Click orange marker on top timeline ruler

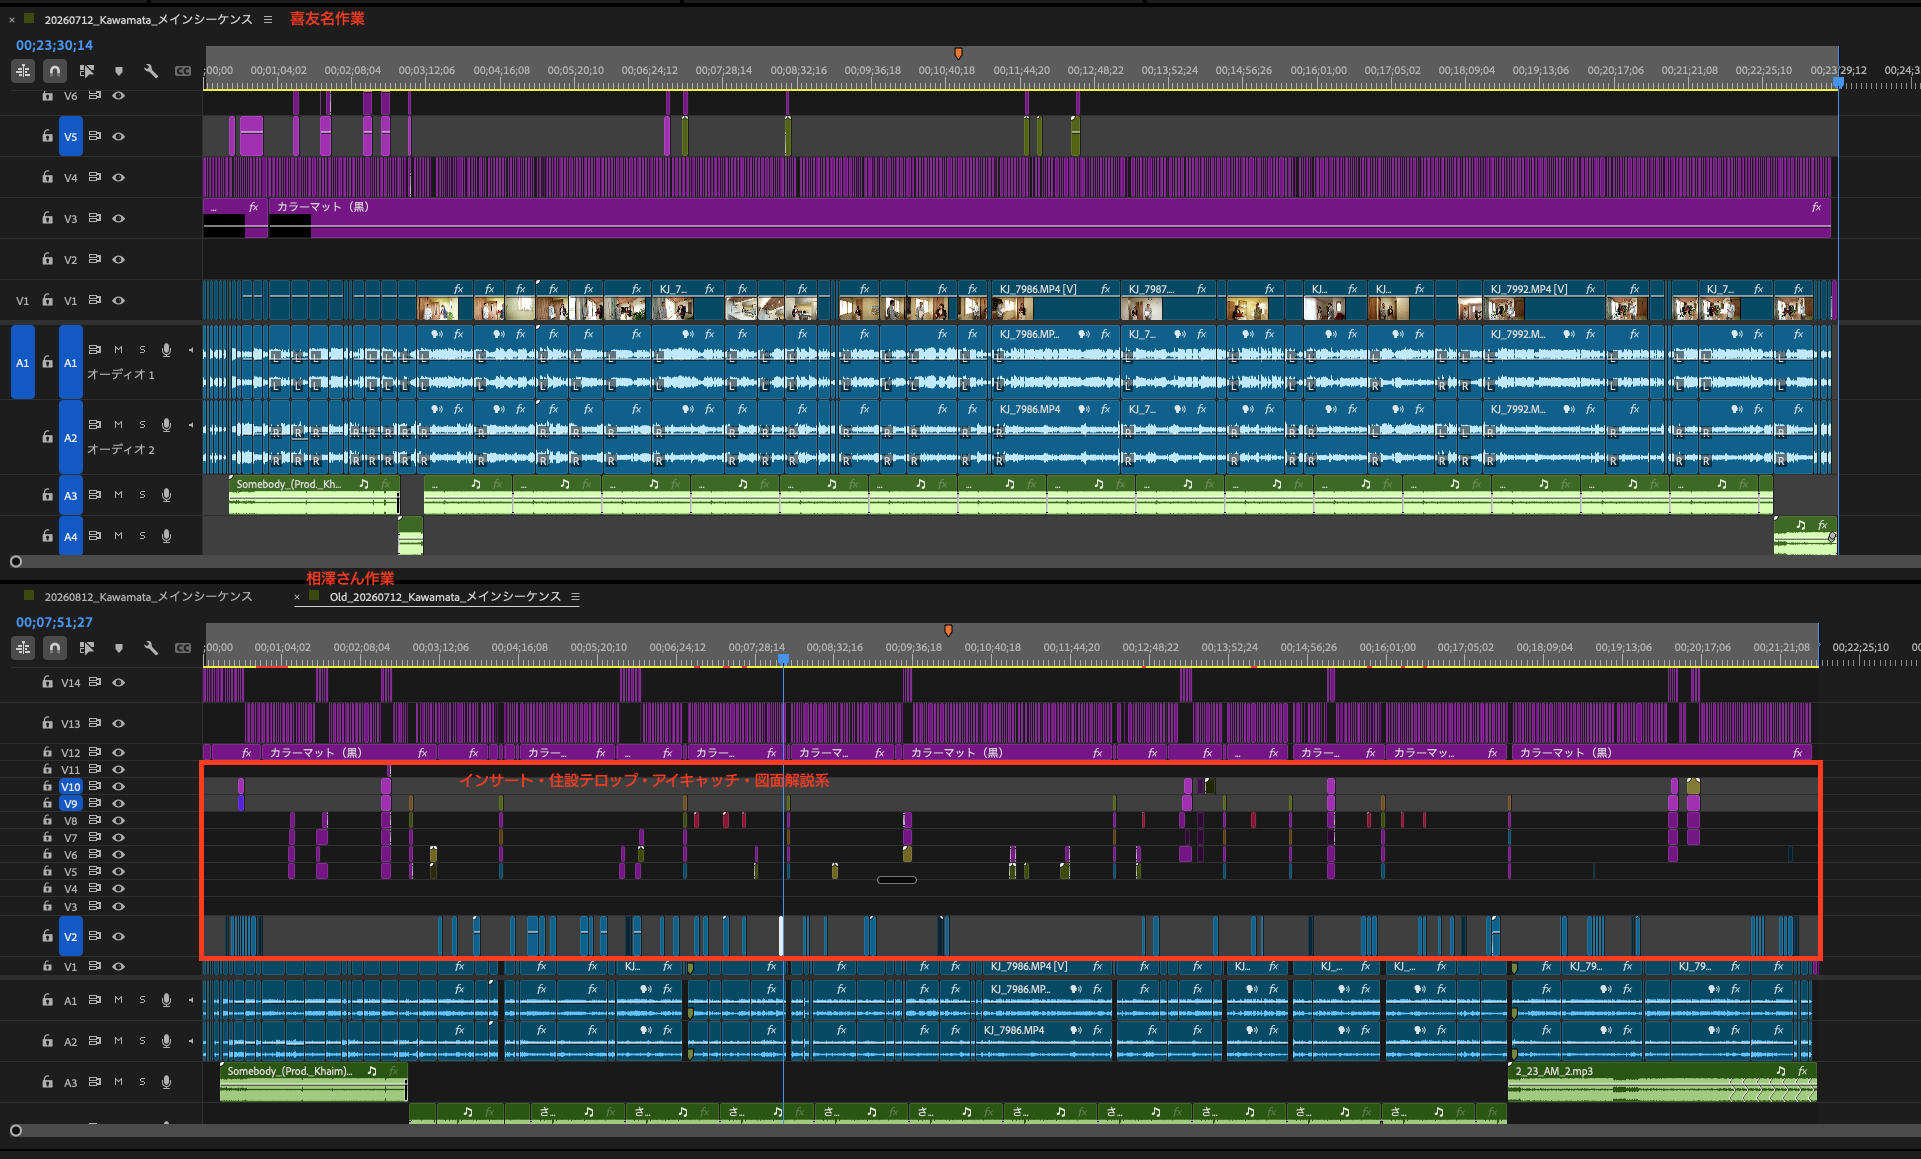[958, 53]
